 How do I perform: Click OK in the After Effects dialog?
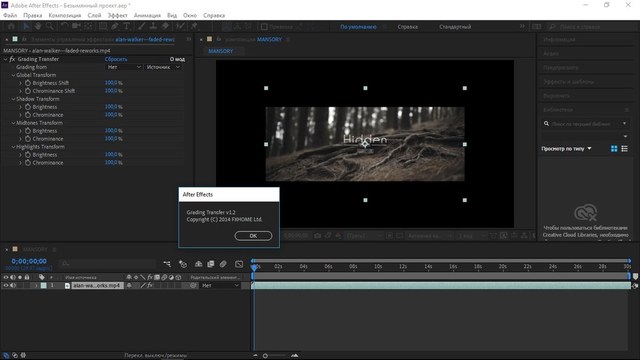pos(253,236)
